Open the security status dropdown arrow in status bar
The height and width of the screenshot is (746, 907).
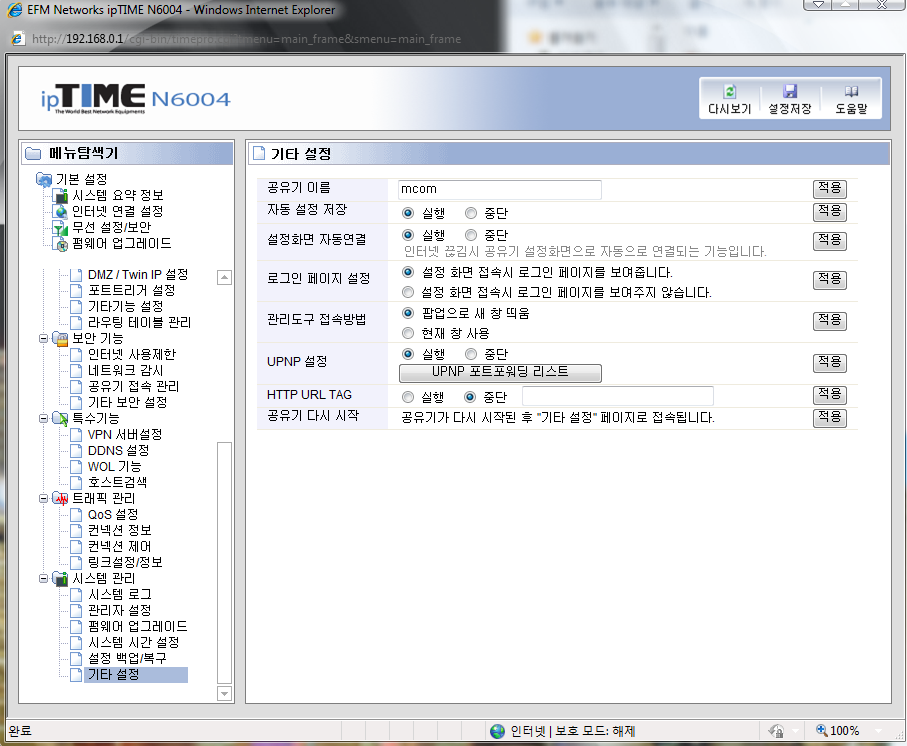click(x=795, y=731)
